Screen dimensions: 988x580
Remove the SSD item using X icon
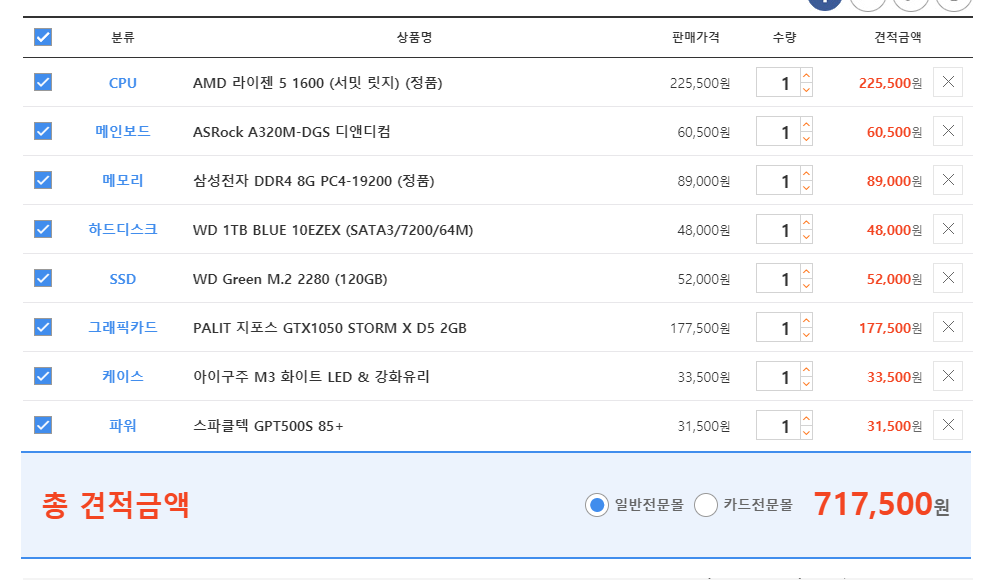pyautogui.click(x=948, y=278)
